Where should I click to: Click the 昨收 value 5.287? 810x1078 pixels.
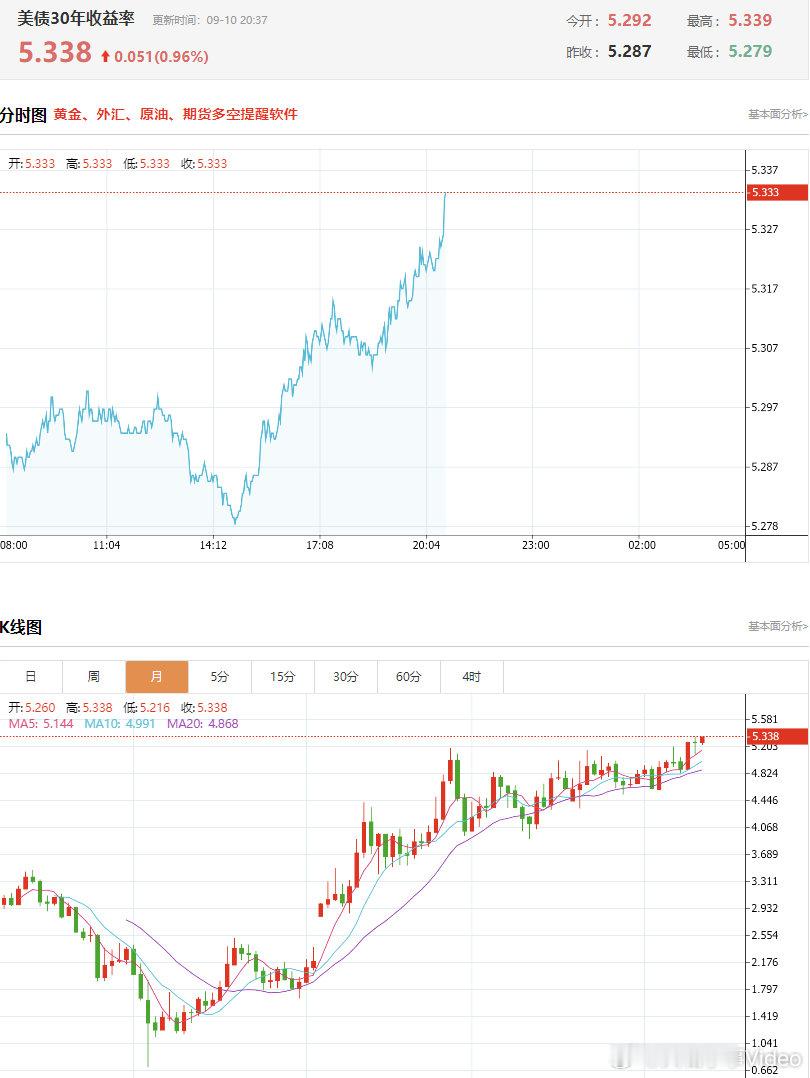pos(629,52)
